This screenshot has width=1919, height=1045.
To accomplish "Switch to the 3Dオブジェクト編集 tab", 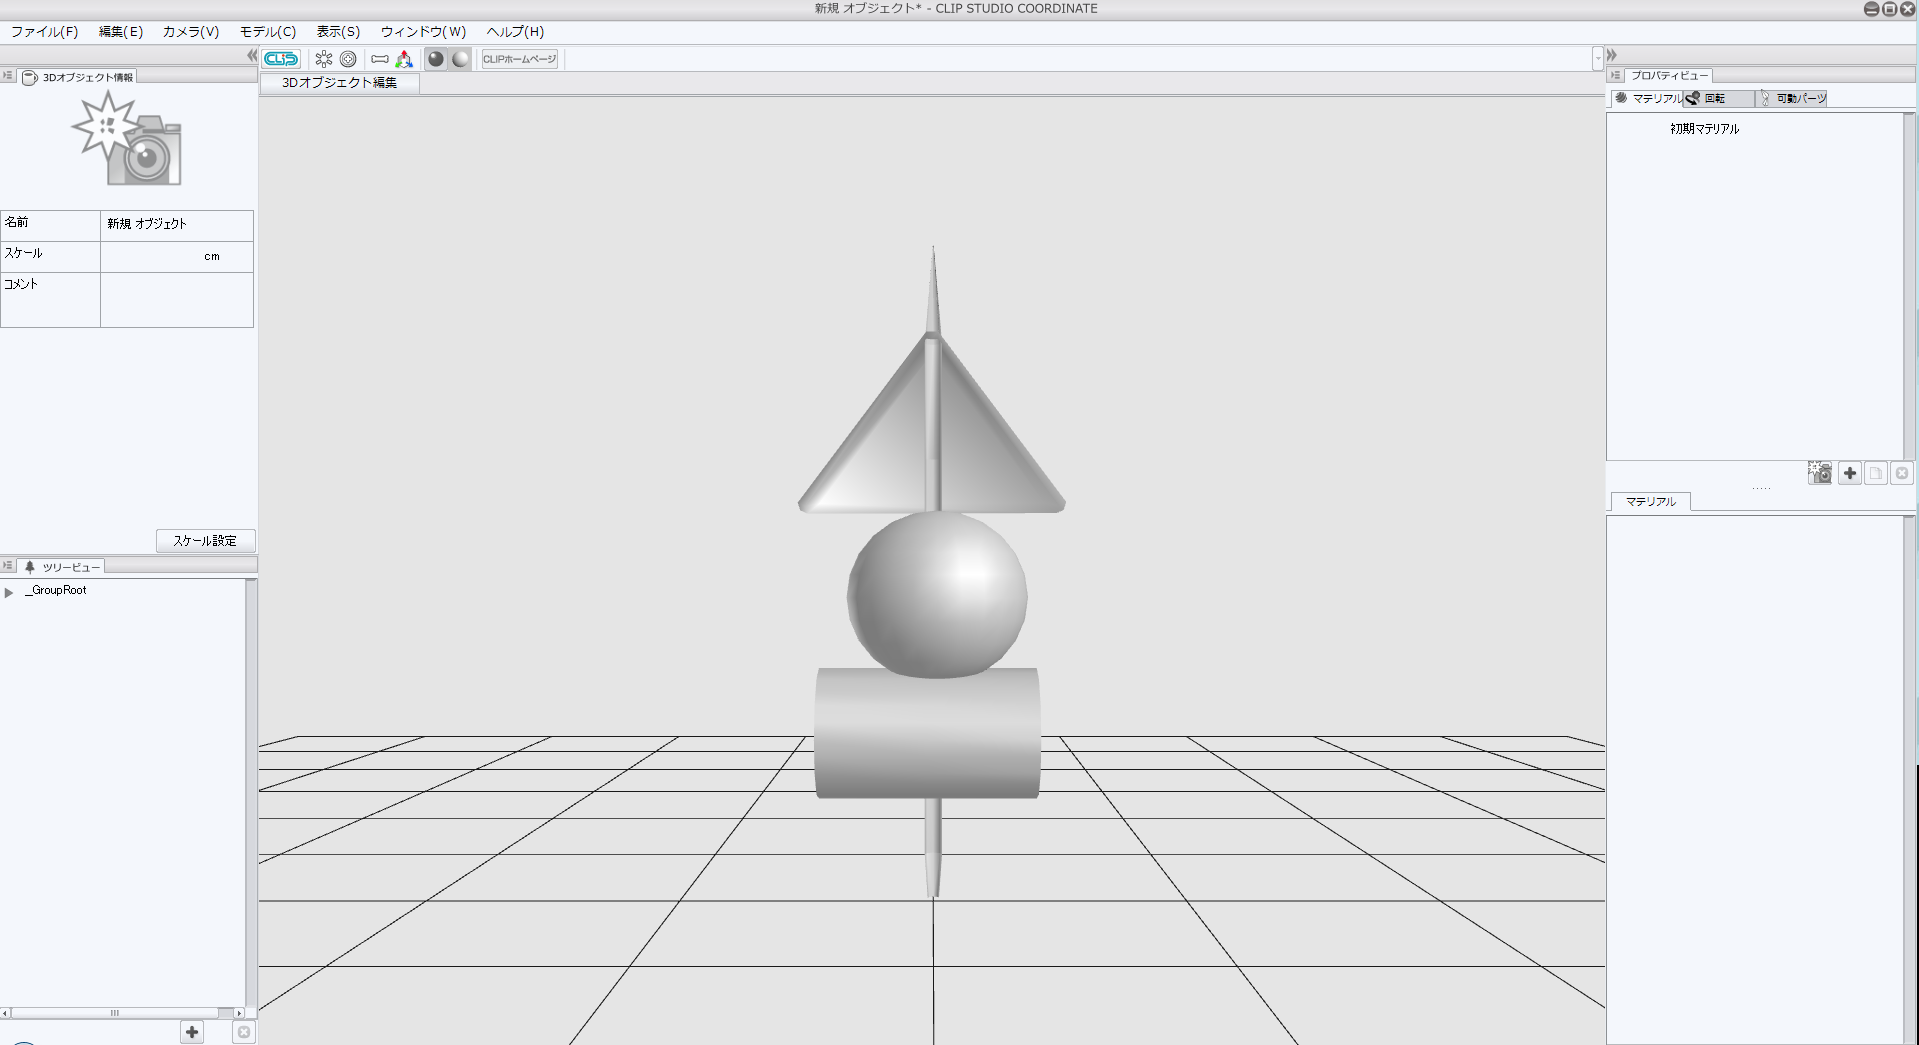I will pos(339,83).
